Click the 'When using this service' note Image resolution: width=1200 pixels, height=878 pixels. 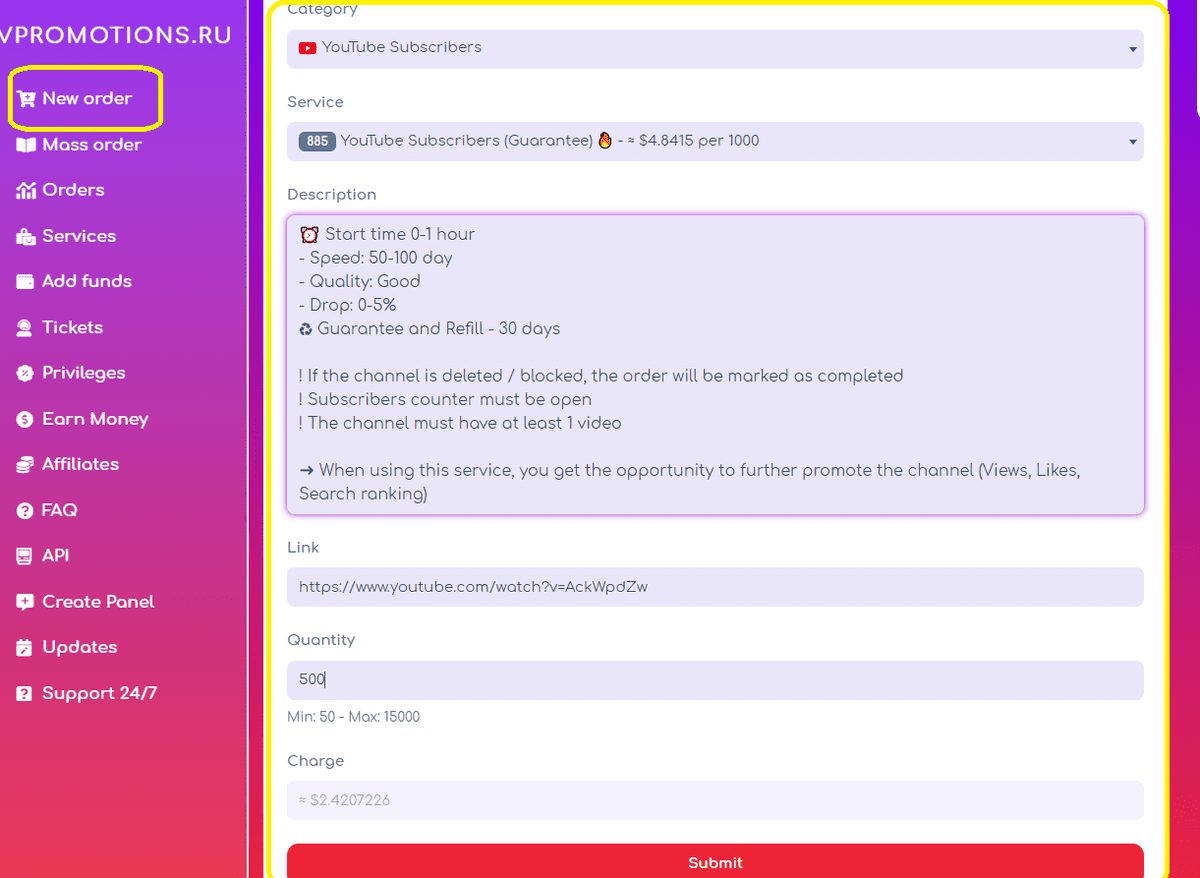(x=690, y=482)
